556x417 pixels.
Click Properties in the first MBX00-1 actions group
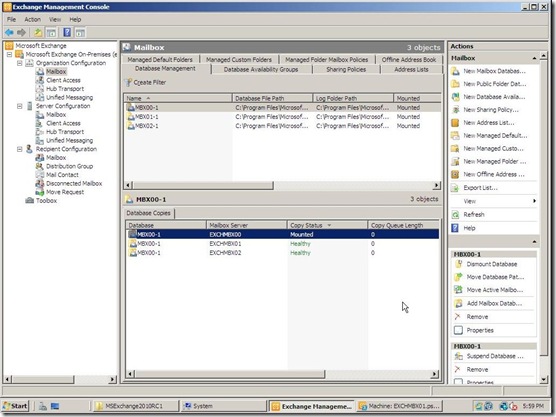click(x=480, y=330)
